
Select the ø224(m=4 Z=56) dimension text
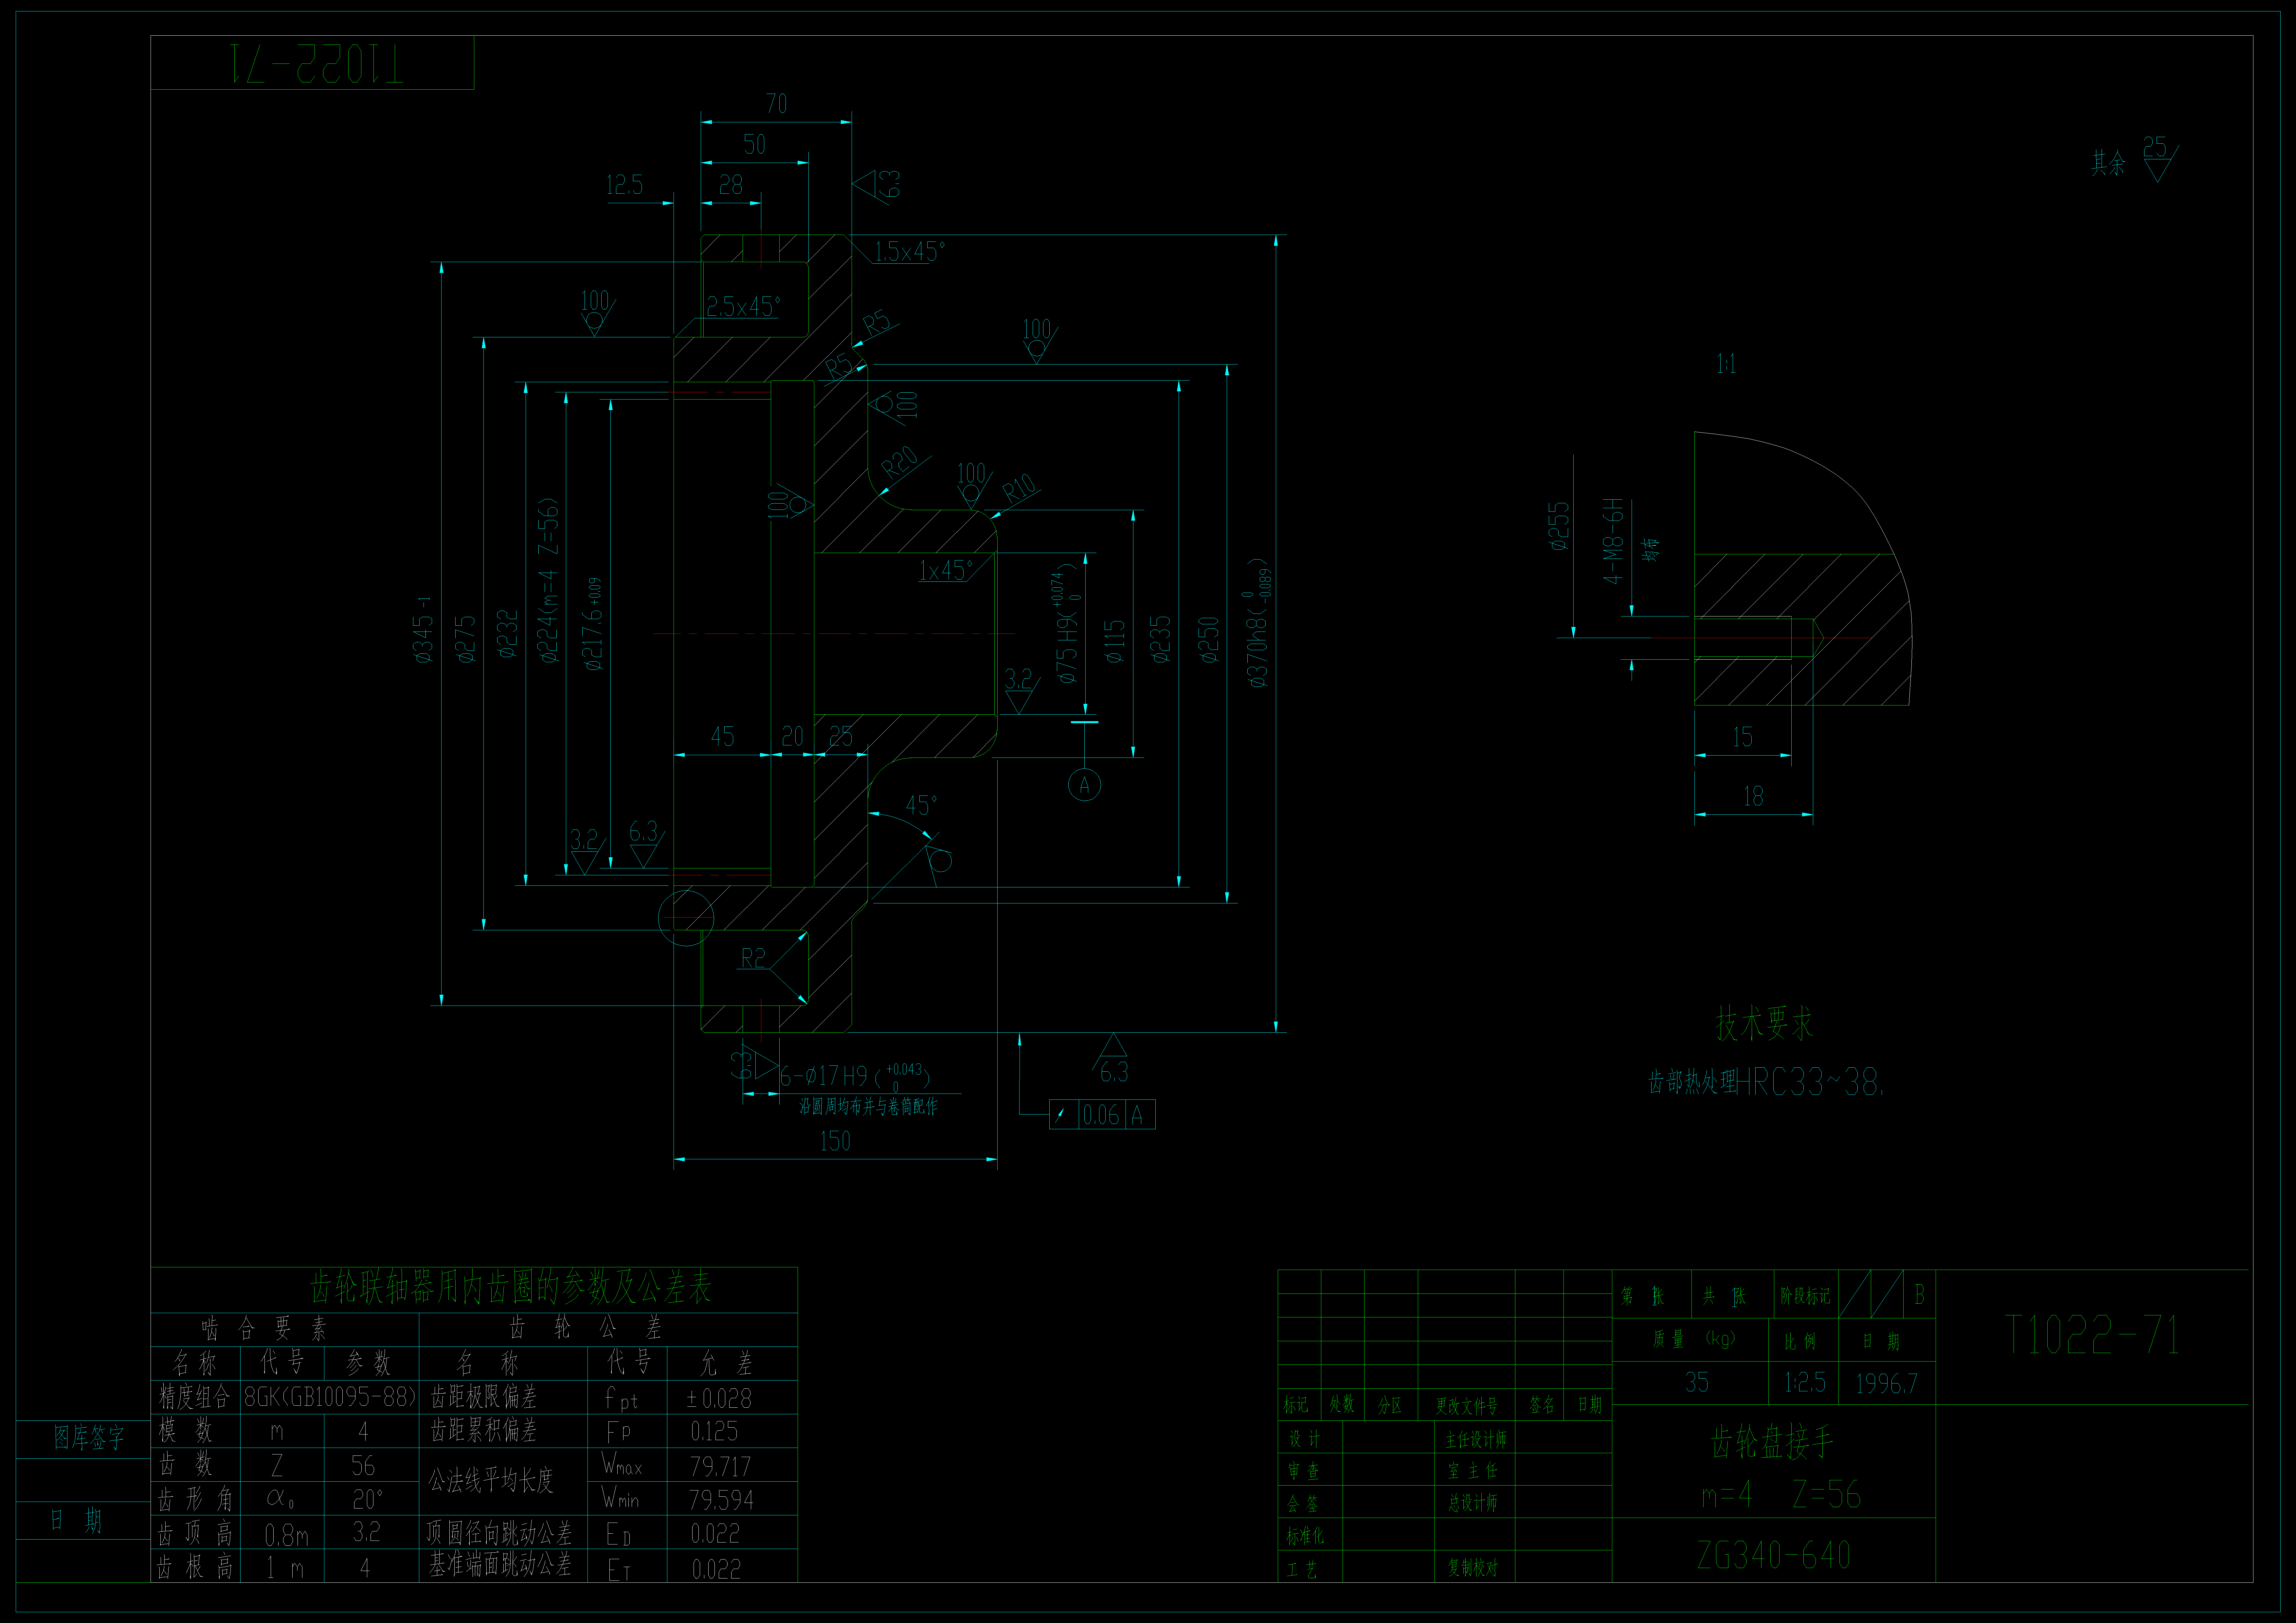pyautogui.click(x=548, y=581)
